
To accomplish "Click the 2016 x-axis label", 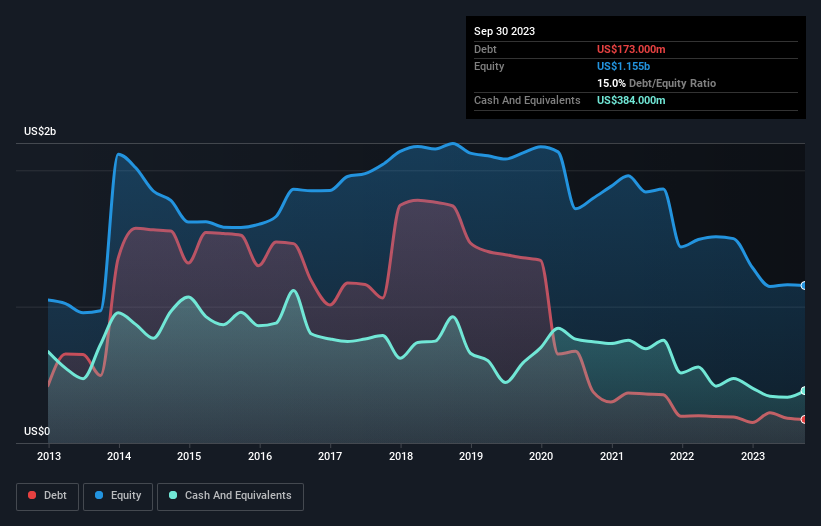I will click(x=260, y=456).
